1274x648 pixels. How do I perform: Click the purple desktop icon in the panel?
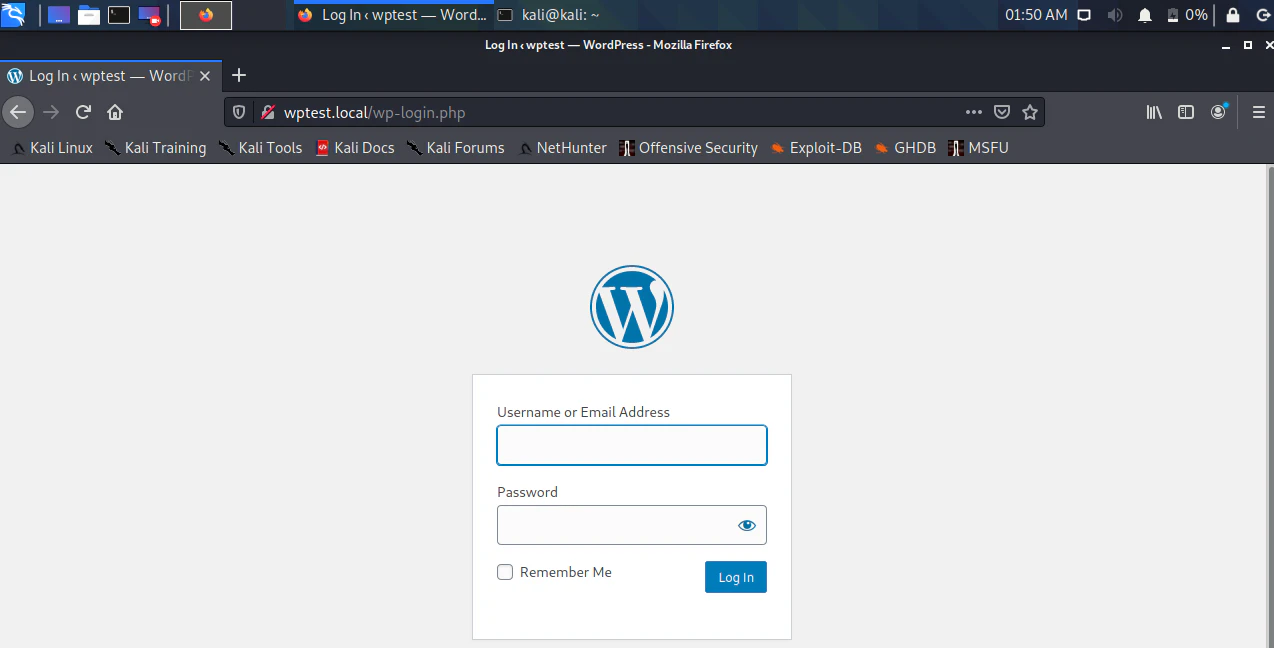(59, 15)
